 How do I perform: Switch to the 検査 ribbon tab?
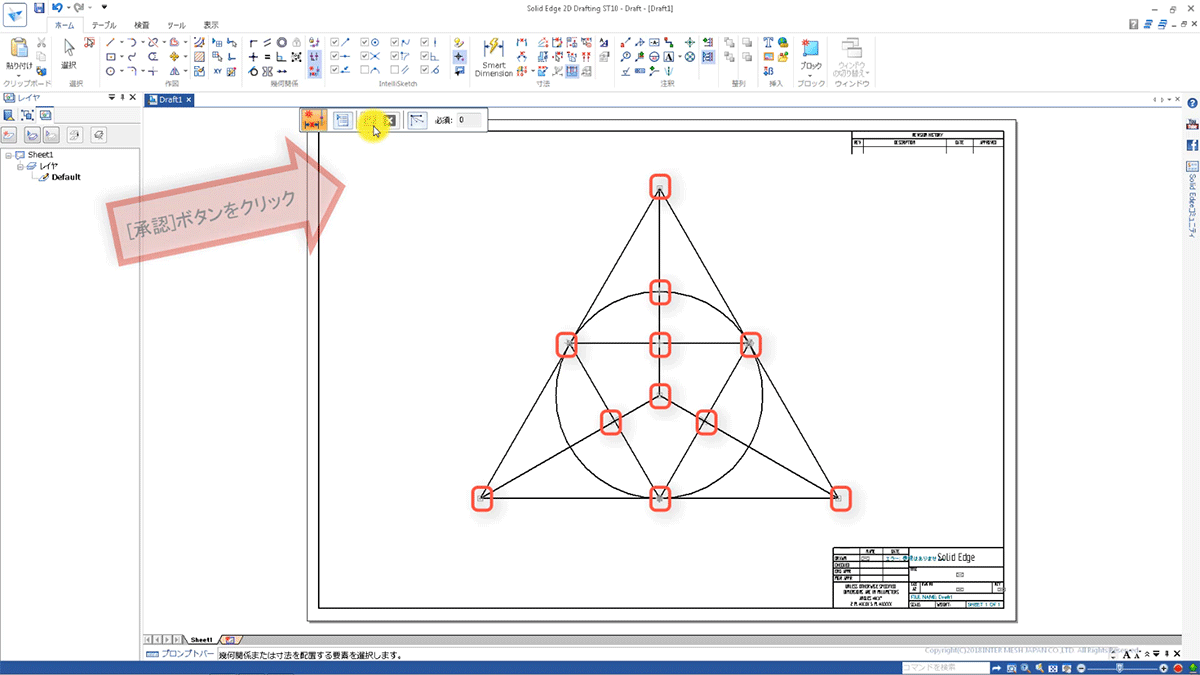click(141, 25)
